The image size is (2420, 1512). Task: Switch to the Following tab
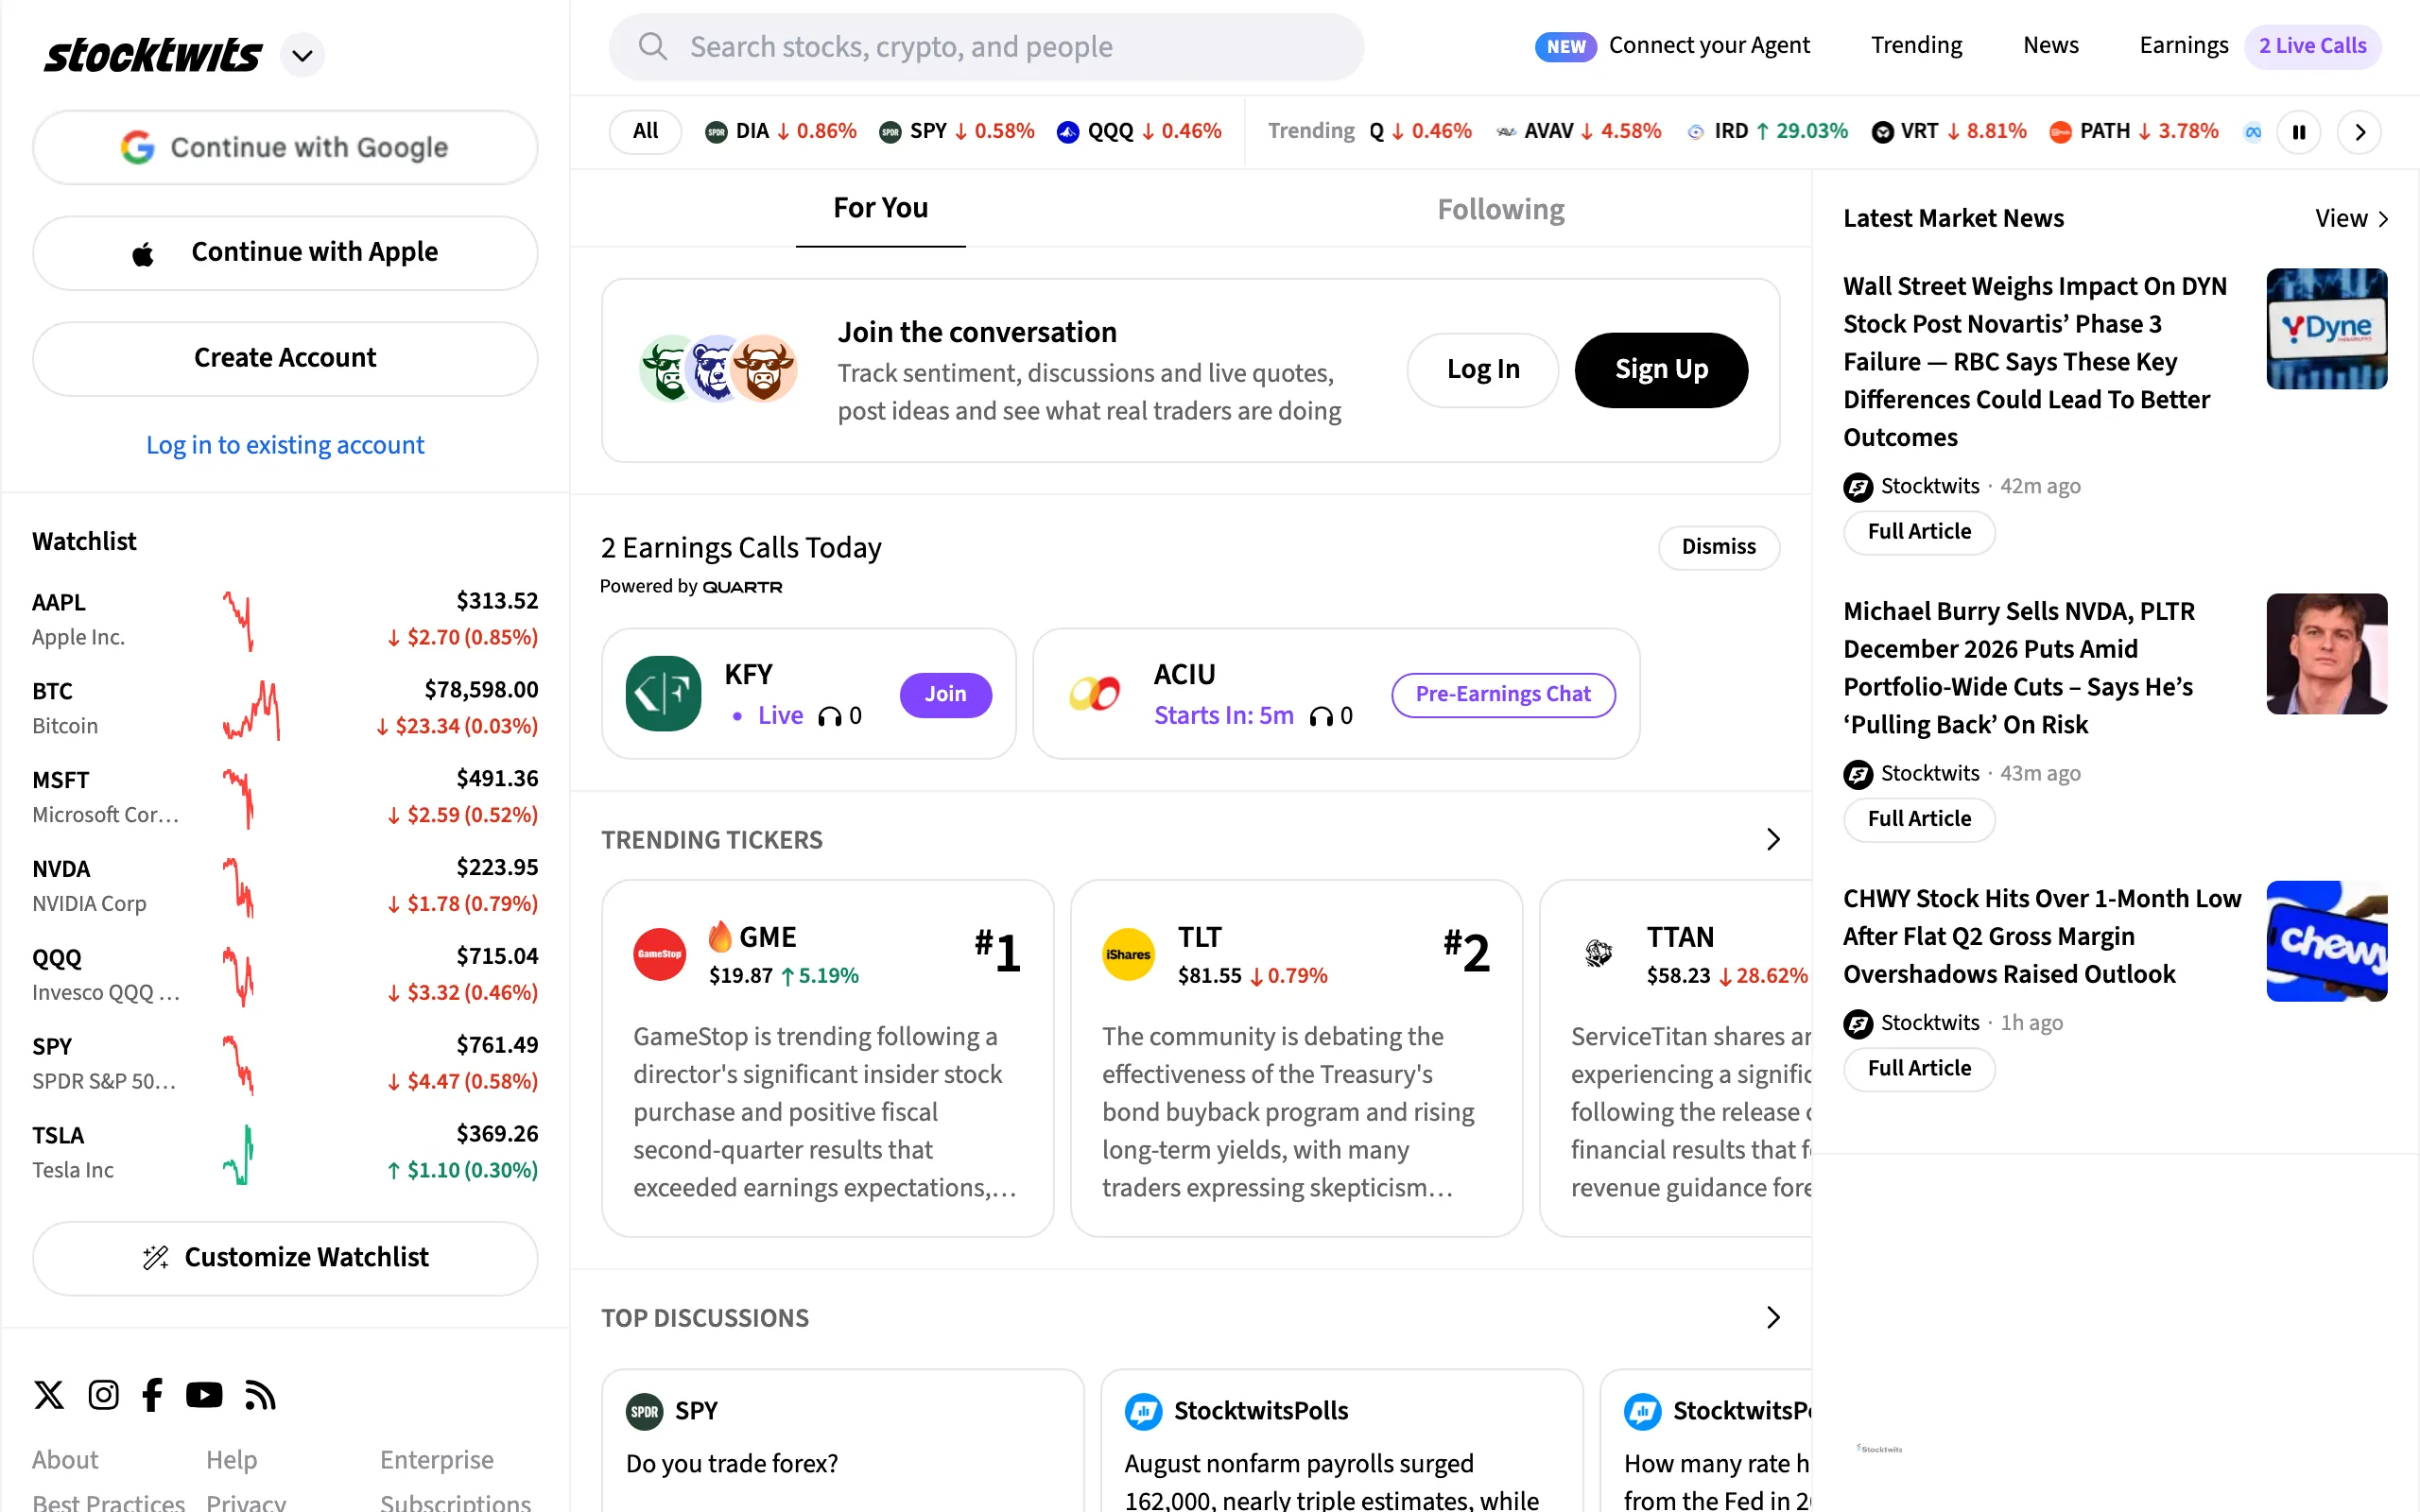click(x=1500, y=208)
